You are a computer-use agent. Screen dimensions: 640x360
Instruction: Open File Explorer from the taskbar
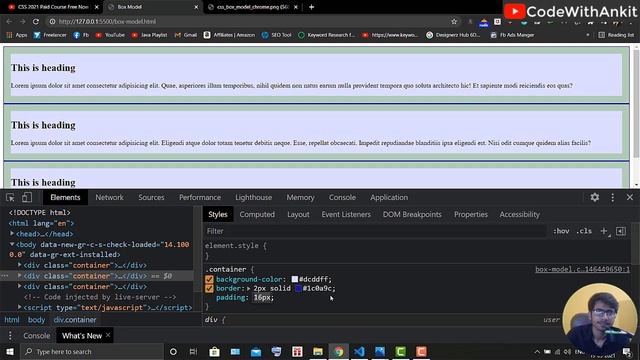click(318, 351)
